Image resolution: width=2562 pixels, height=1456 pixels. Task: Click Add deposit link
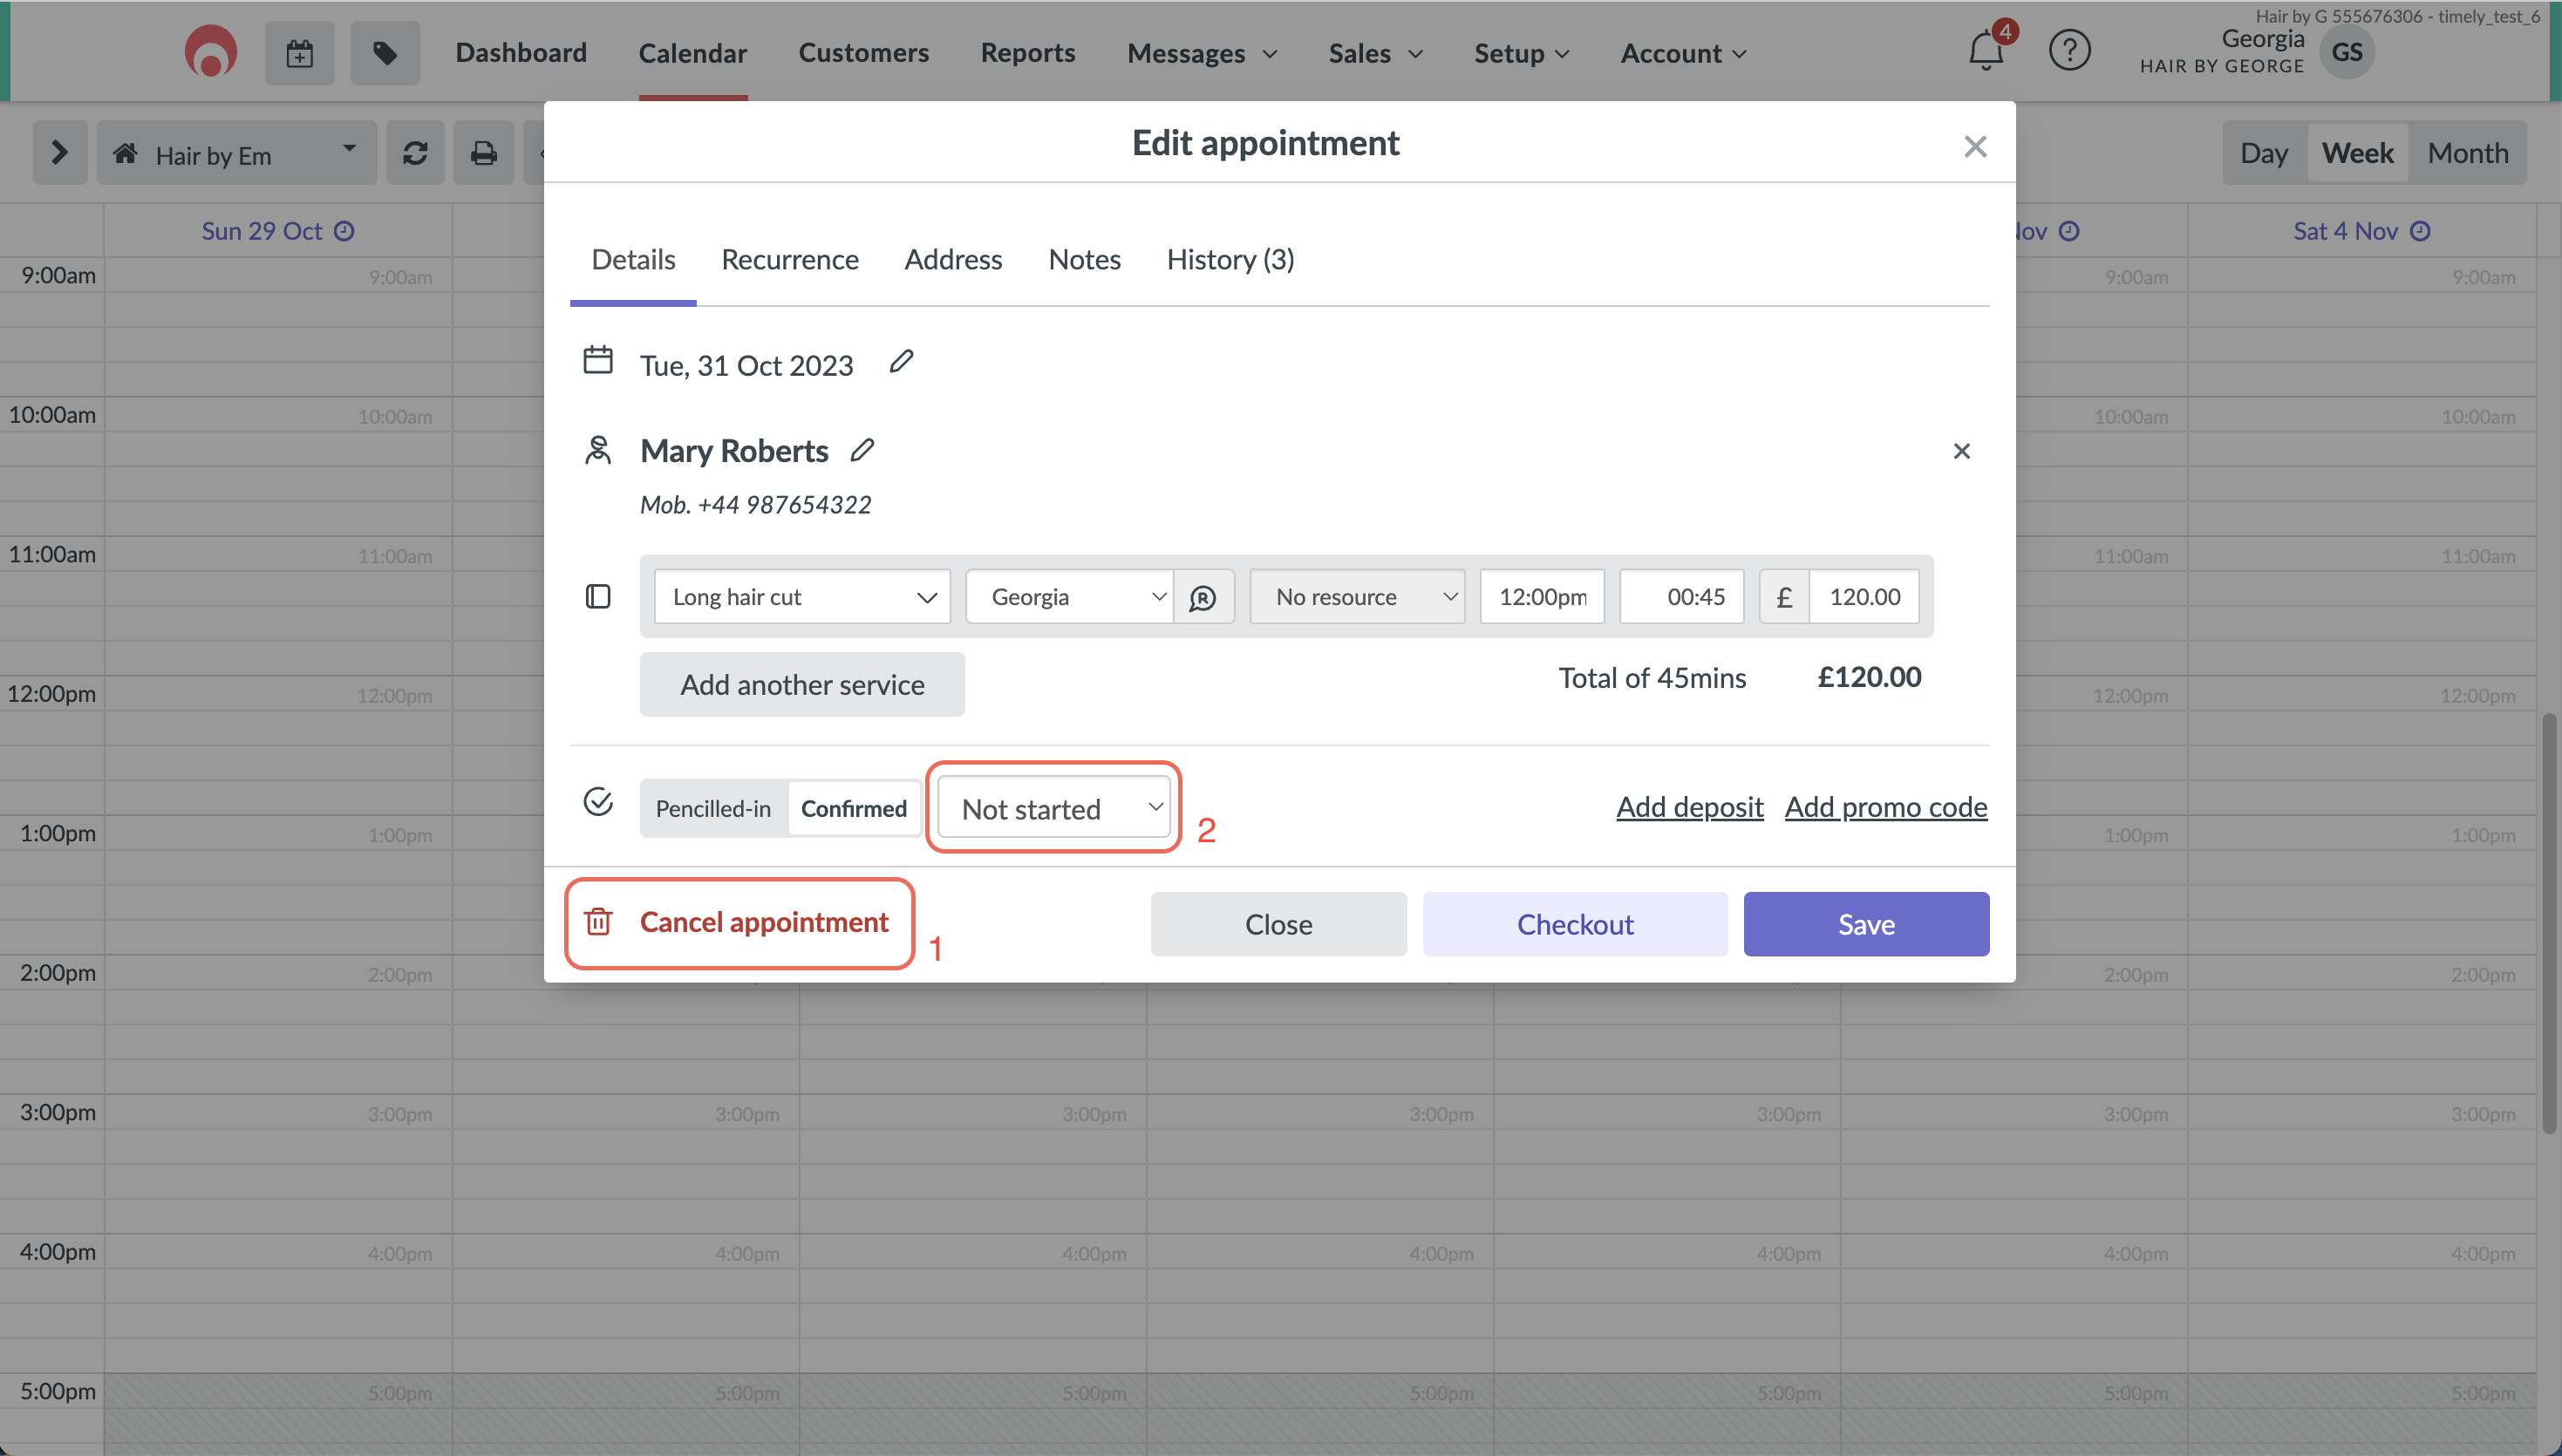click(1689, 807)
